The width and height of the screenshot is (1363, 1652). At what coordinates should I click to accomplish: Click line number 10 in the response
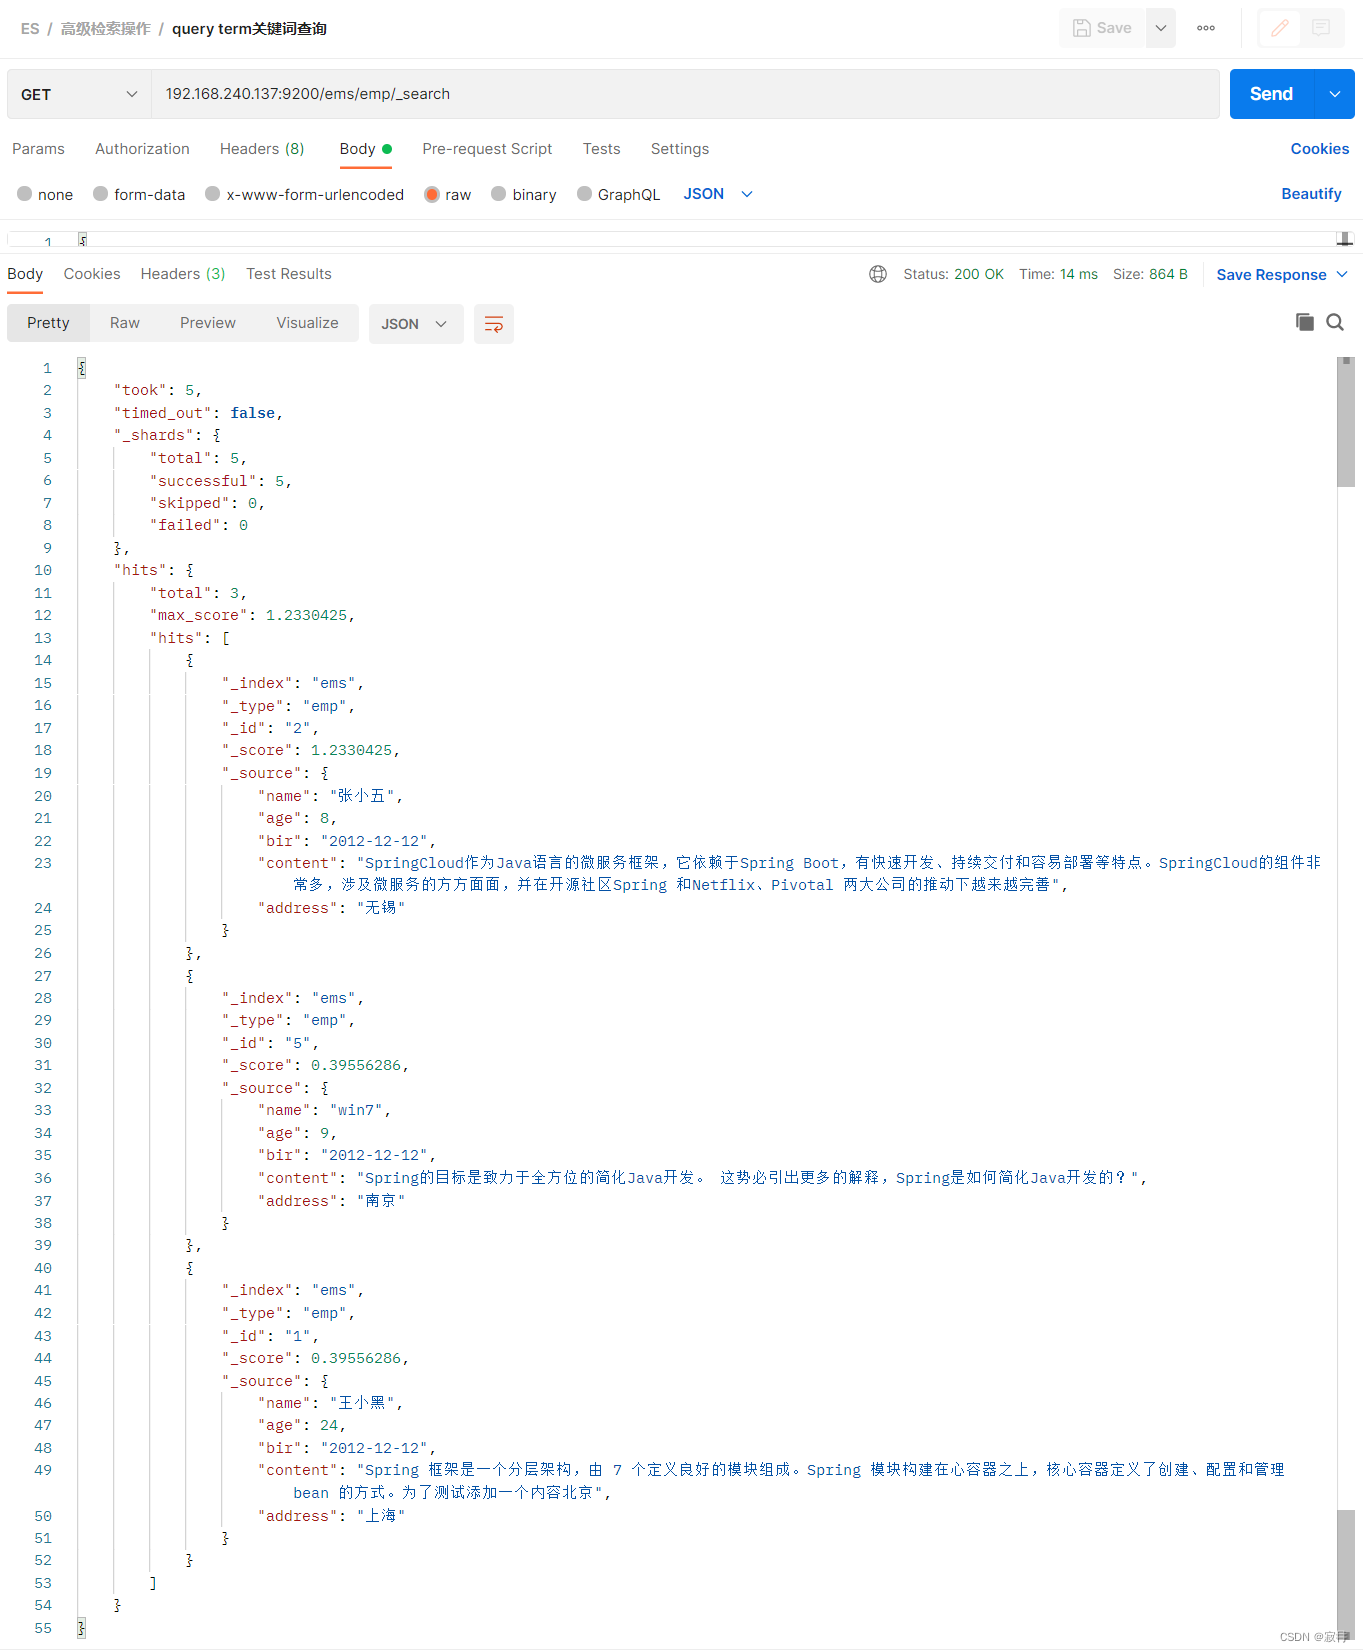coord(43,570)
